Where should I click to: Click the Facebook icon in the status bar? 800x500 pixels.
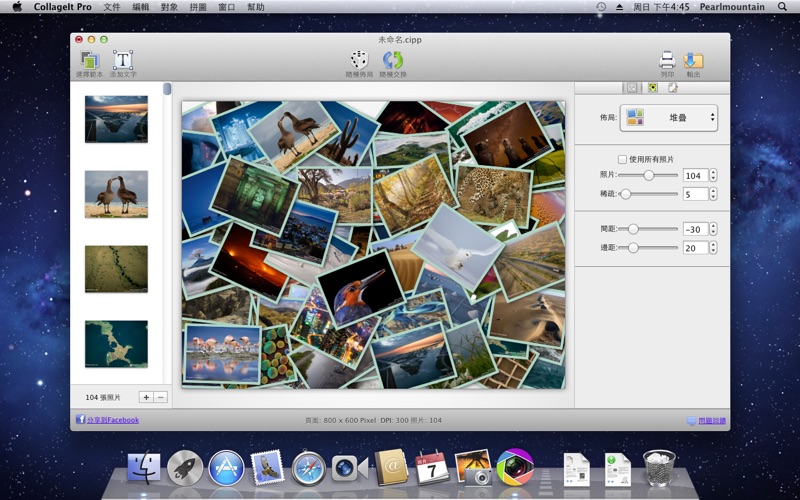(x=80, y=419)
